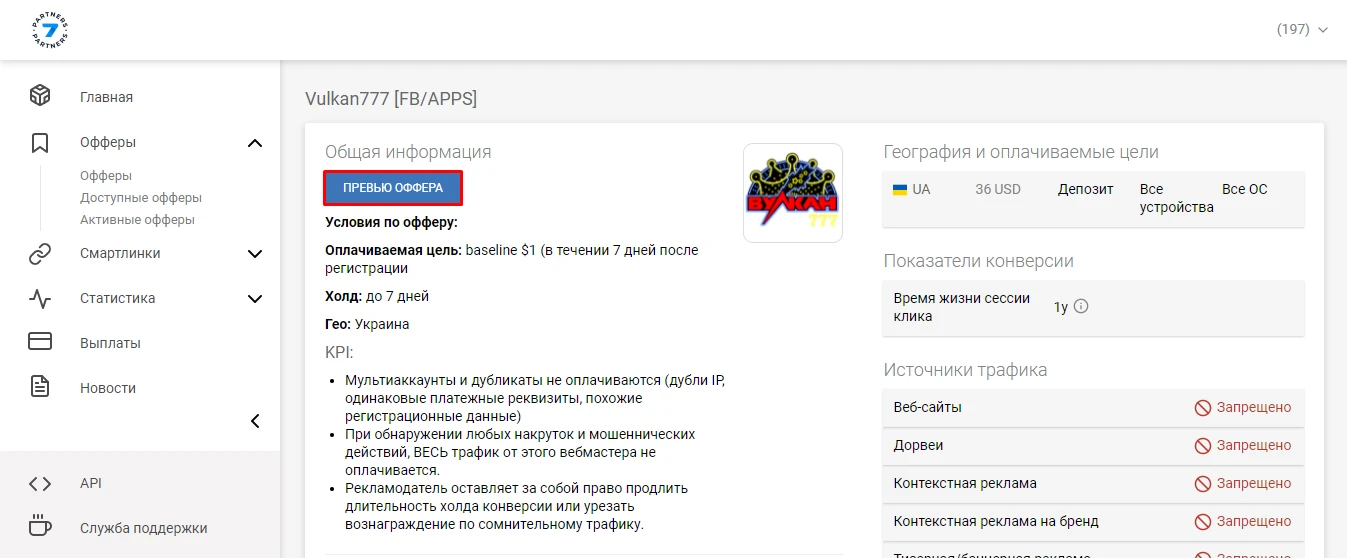Open Активные офферы submenu link
1347x558 pixels.
click(x=137, y=220)
